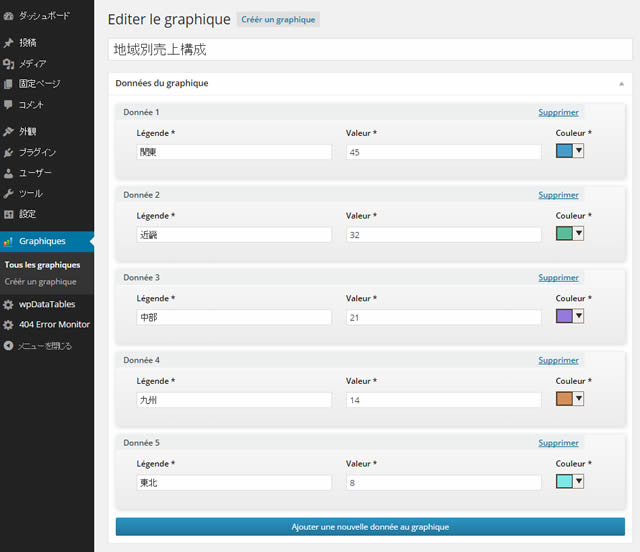Viewport: 640px width, 552px height.
Task: Click the Users (ユーザー) person icon
Action: [8, 173]
